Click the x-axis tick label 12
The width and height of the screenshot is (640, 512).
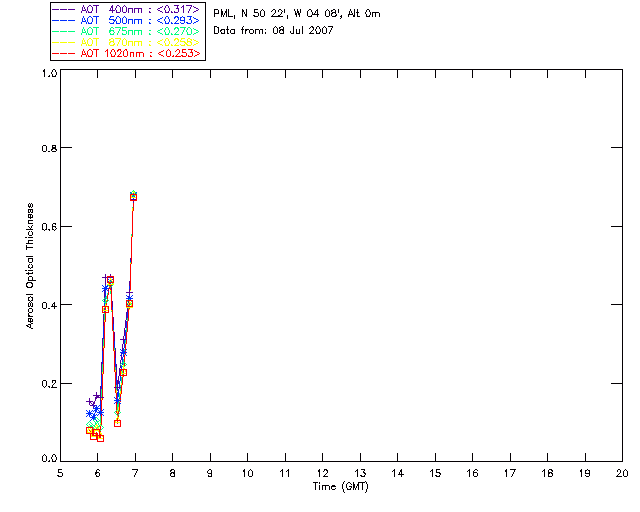[x=322, y=473]
